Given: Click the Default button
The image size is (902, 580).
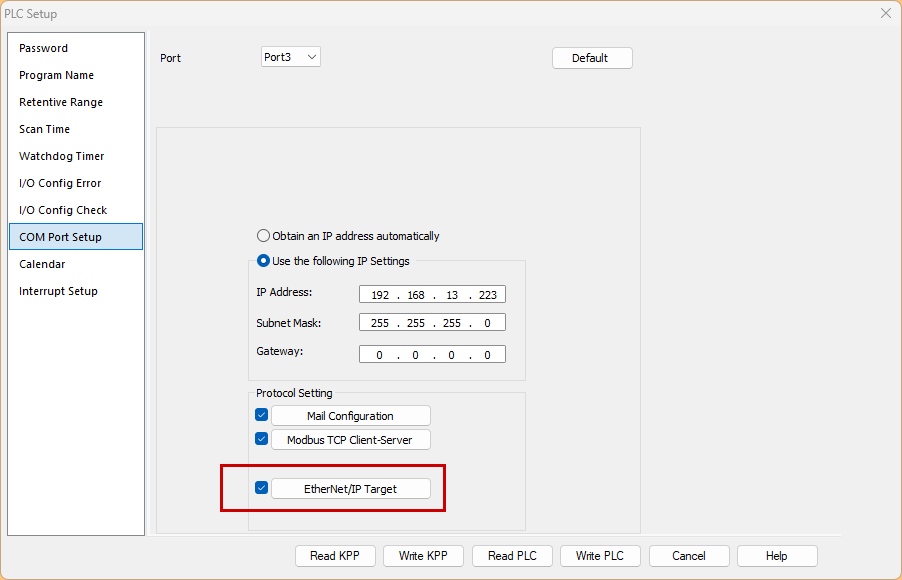Looking at the screenshot, I should 592,58.
